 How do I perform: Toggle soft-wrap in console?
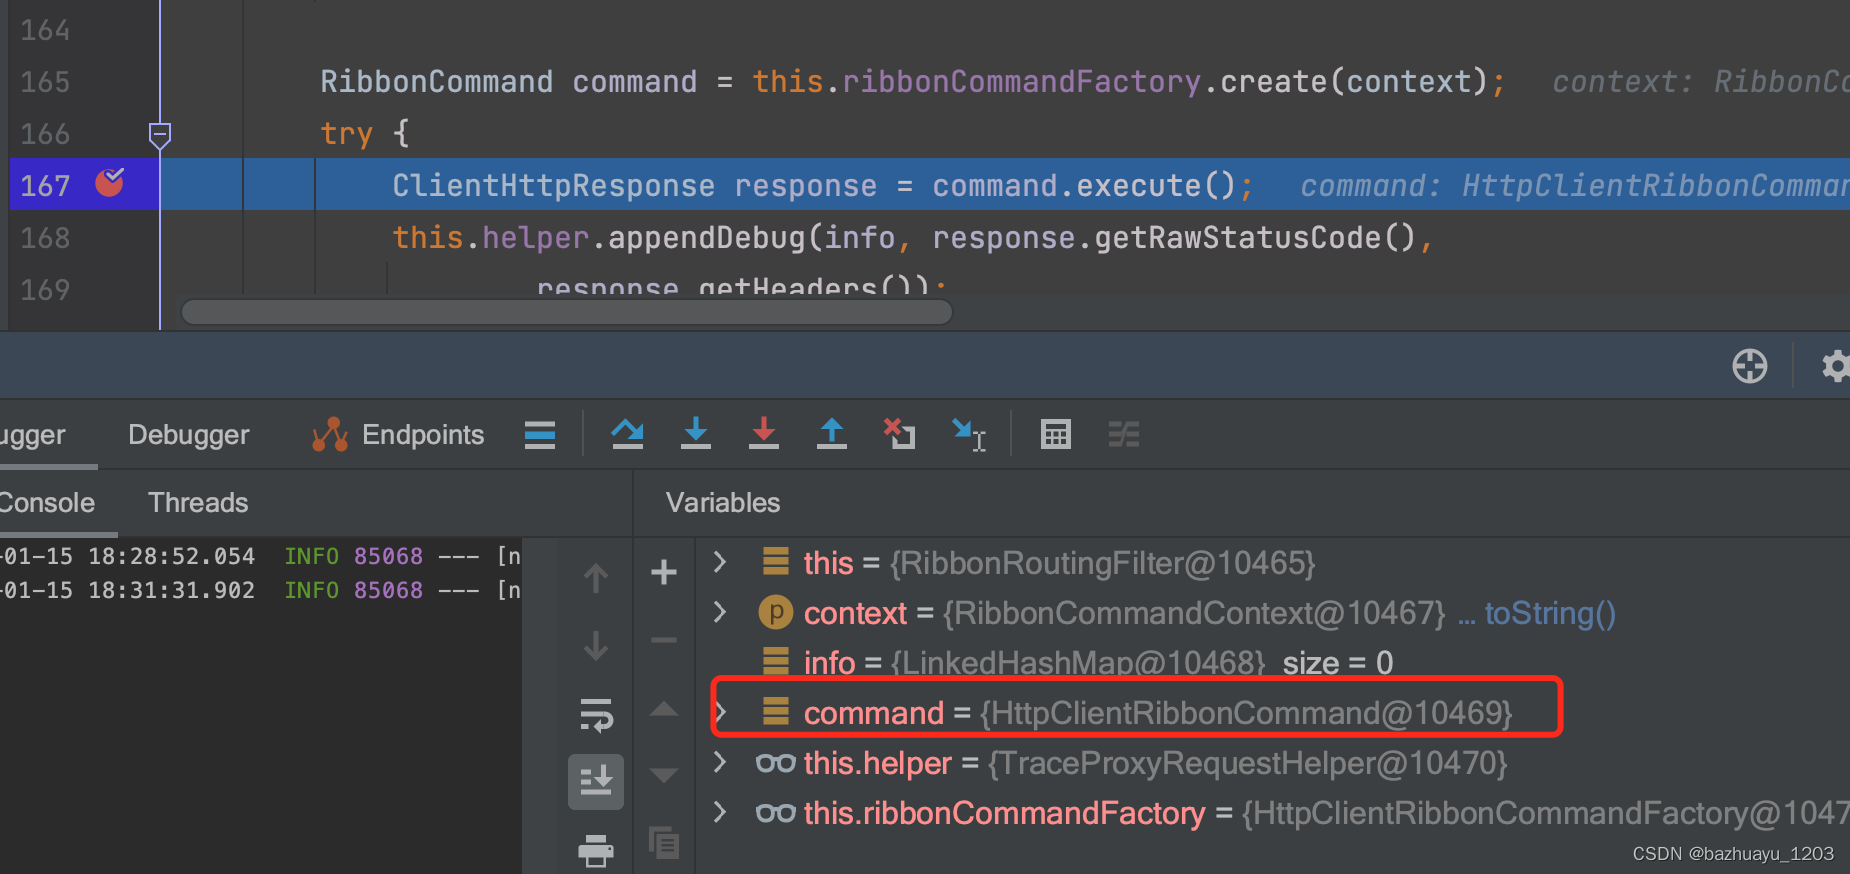[x=596, y=715]
